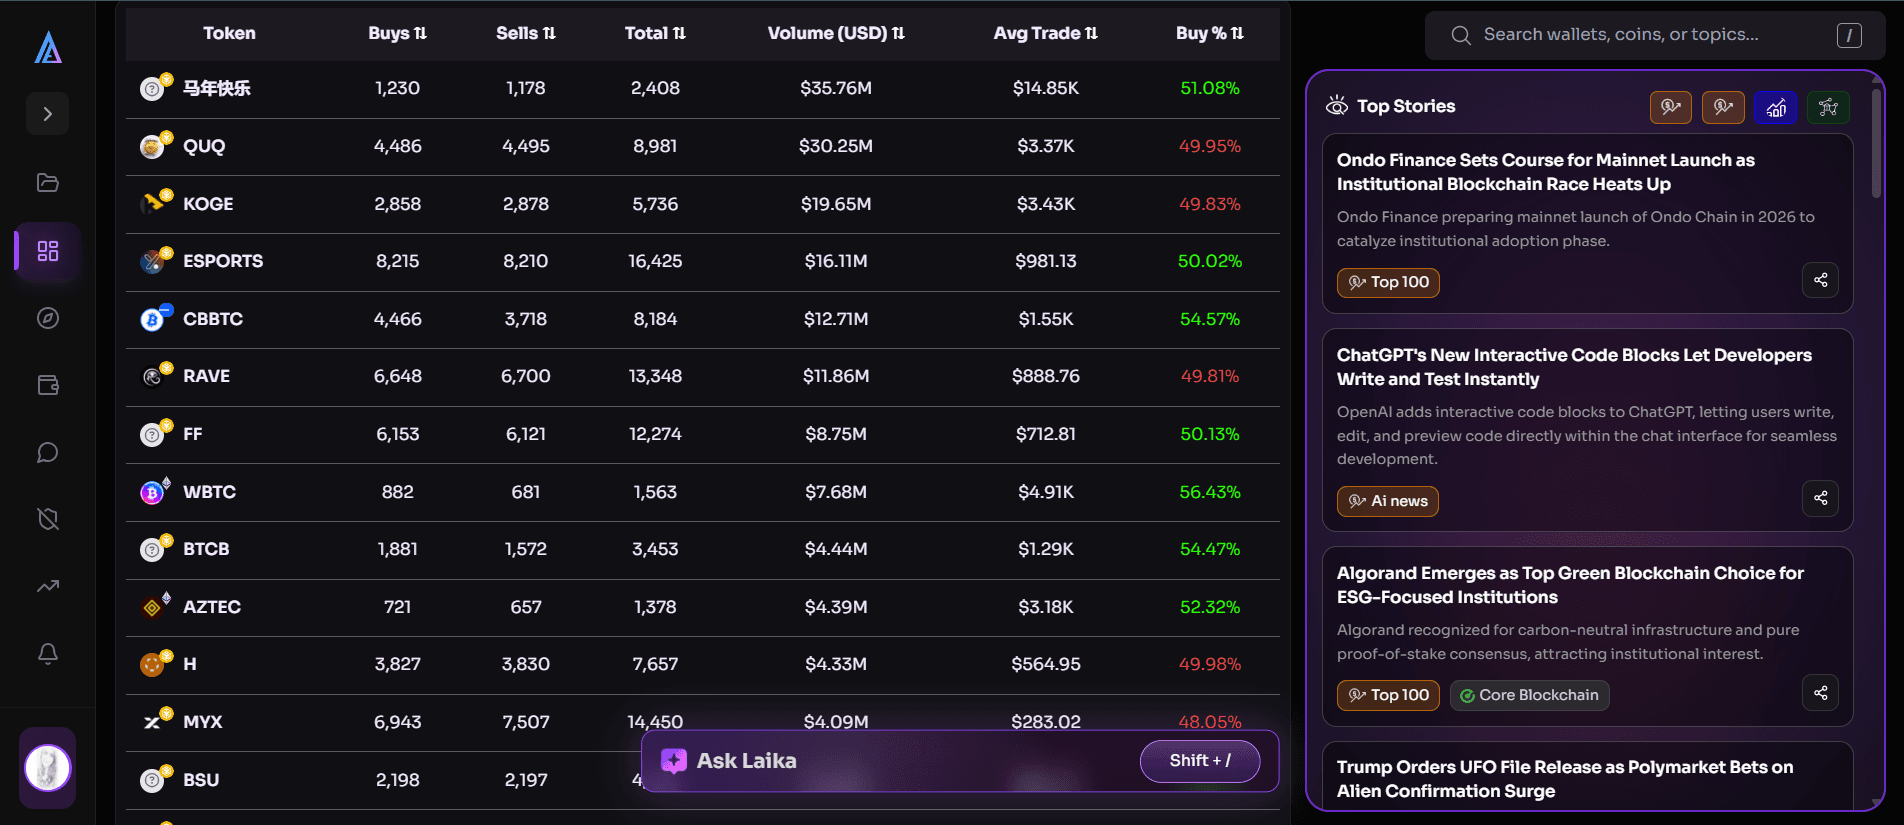Open the wallet icon in the sidebar
The width and height of the screenshot is (1904, 825).
(47, 385)
